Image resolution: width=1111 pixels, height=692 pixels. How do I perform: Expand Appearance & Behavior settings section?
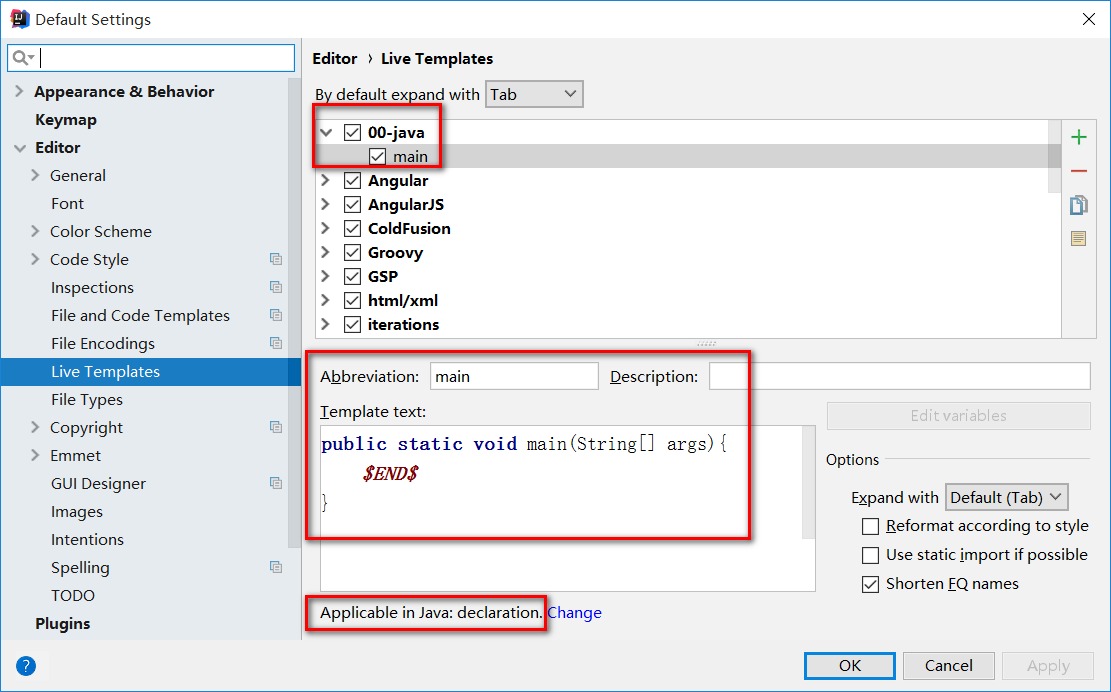19,91
